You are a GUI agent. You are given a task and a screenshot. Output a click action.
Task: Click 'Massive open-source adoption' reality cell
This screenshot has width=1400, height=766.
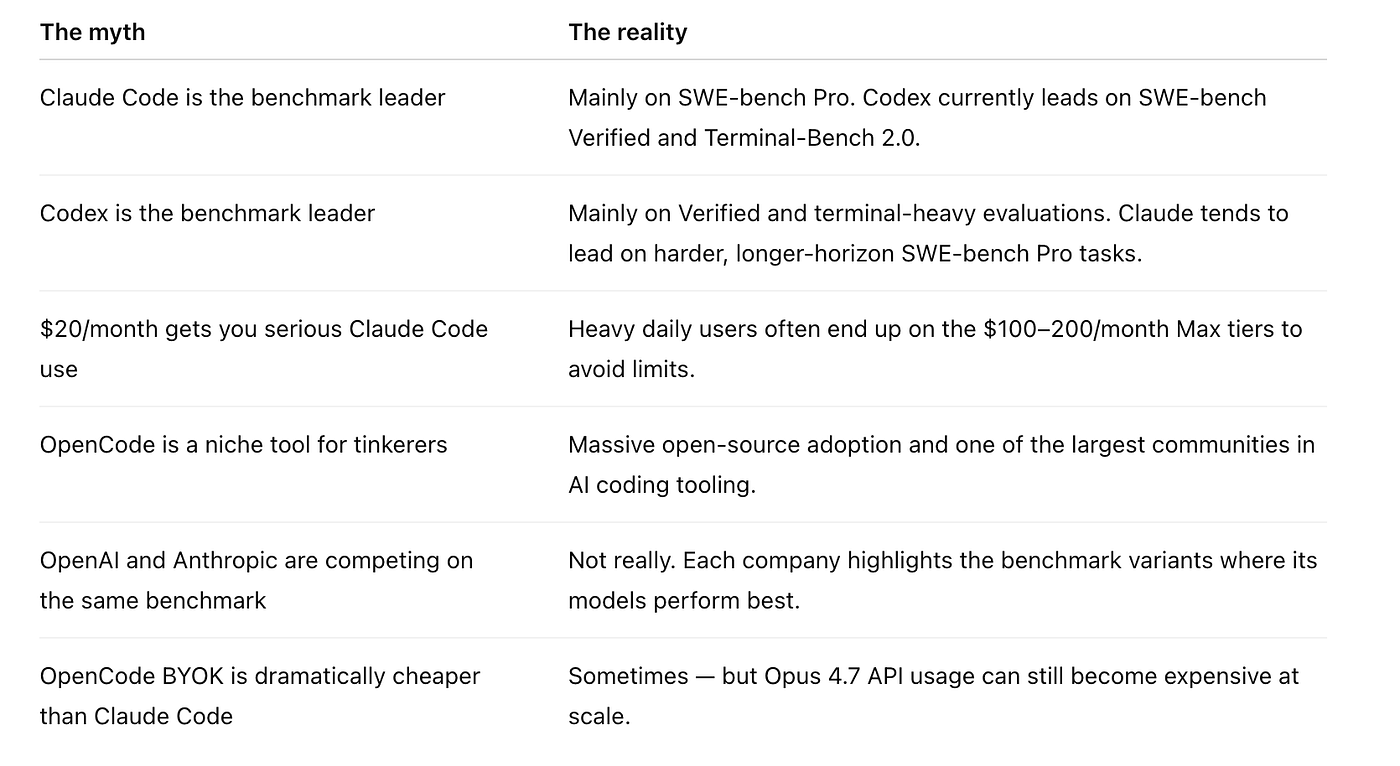click(941, 464)
